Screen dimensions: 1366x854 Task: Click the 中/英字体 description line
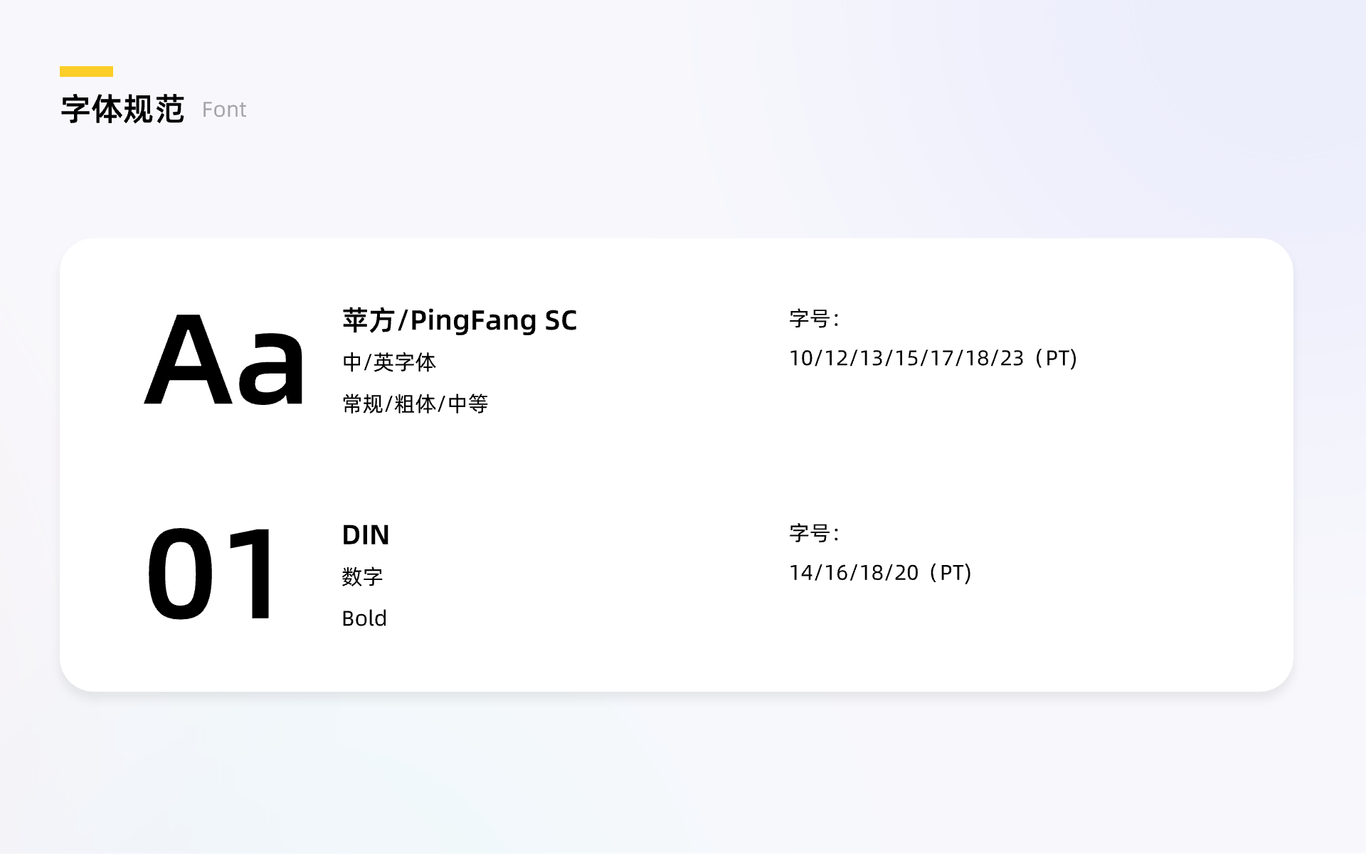click(389, 362)
